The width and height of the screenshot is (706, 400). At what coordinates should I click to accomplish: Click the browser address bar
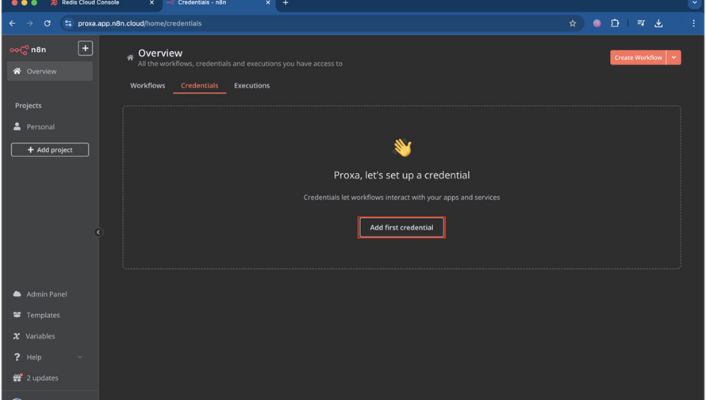click(x=300, y=24)
